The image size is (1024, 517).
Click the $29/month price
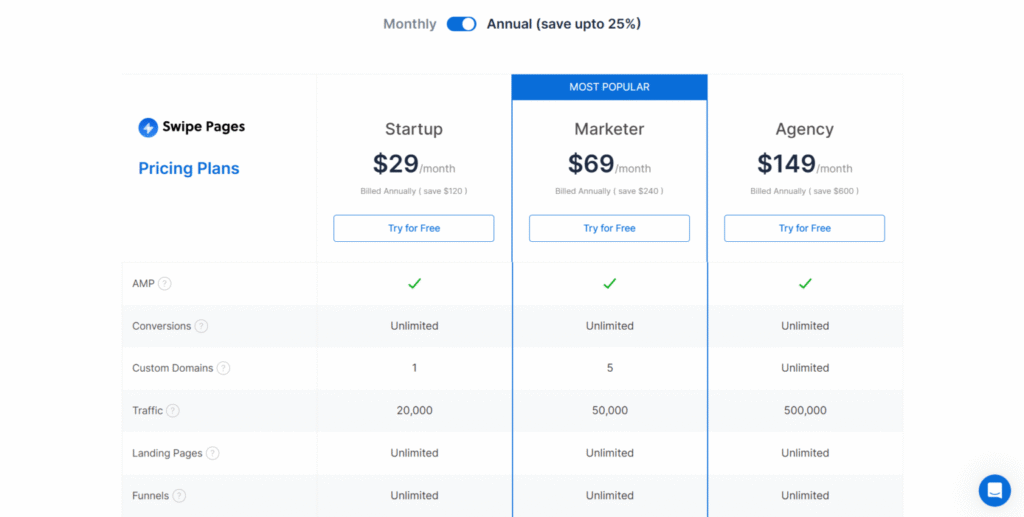pos(414,164)
